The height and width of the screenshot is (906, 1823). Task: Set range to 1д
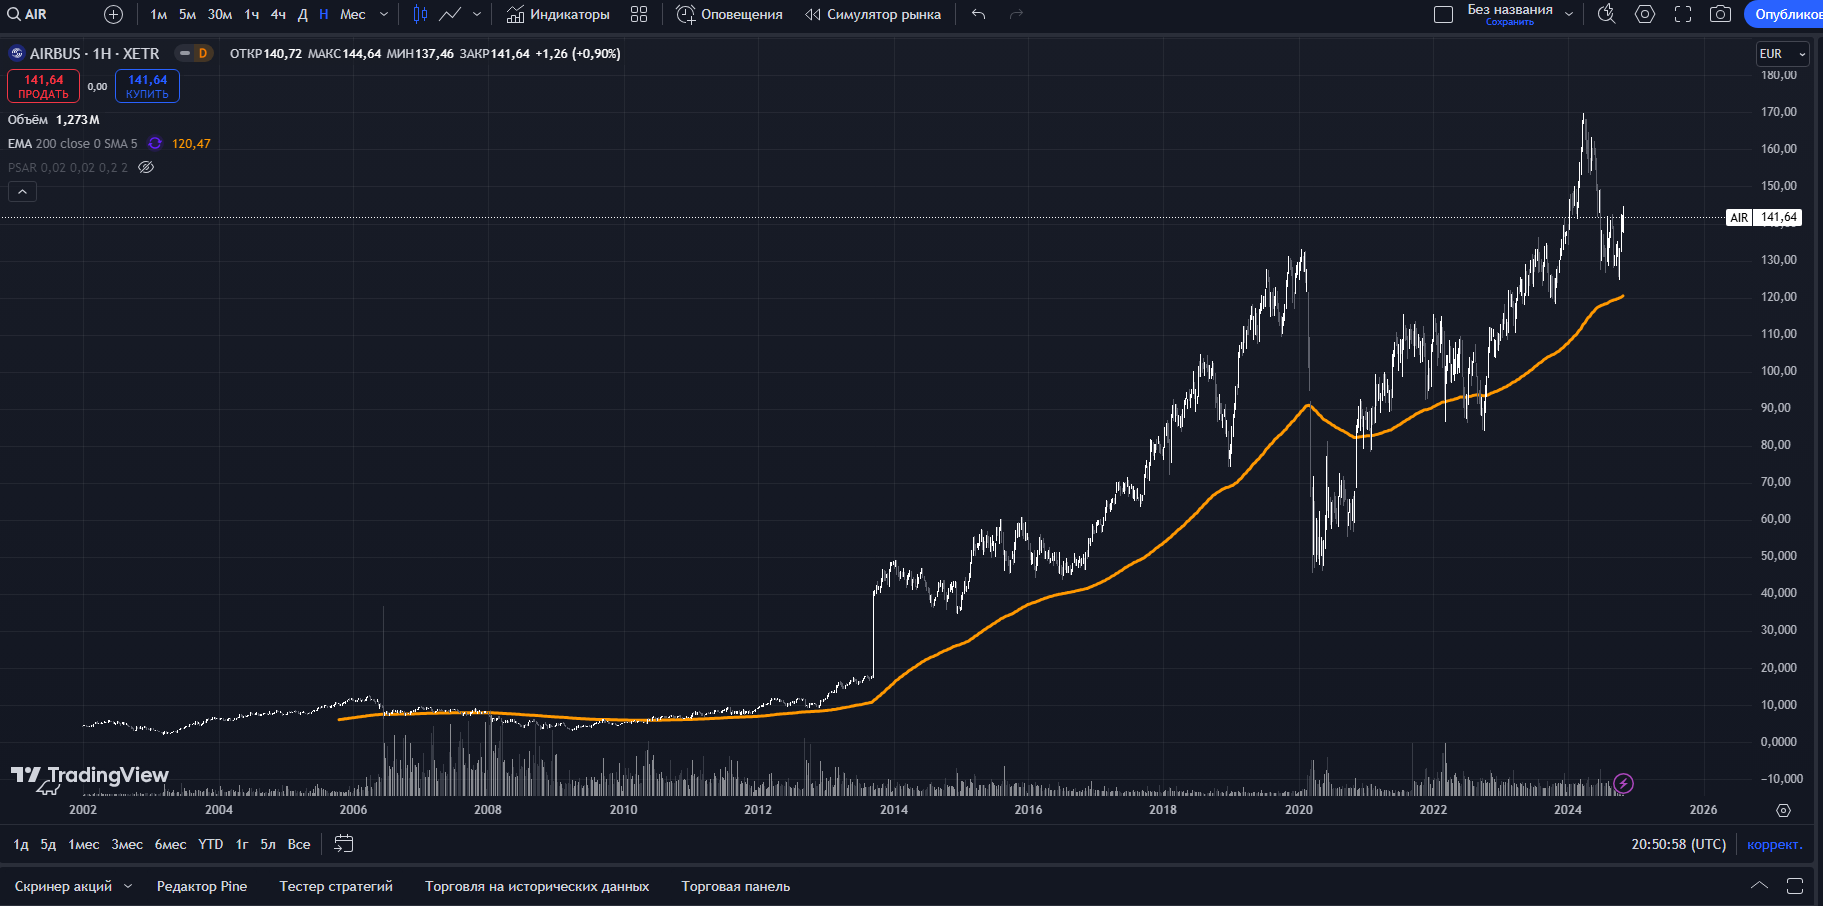[x=21, y=845]
